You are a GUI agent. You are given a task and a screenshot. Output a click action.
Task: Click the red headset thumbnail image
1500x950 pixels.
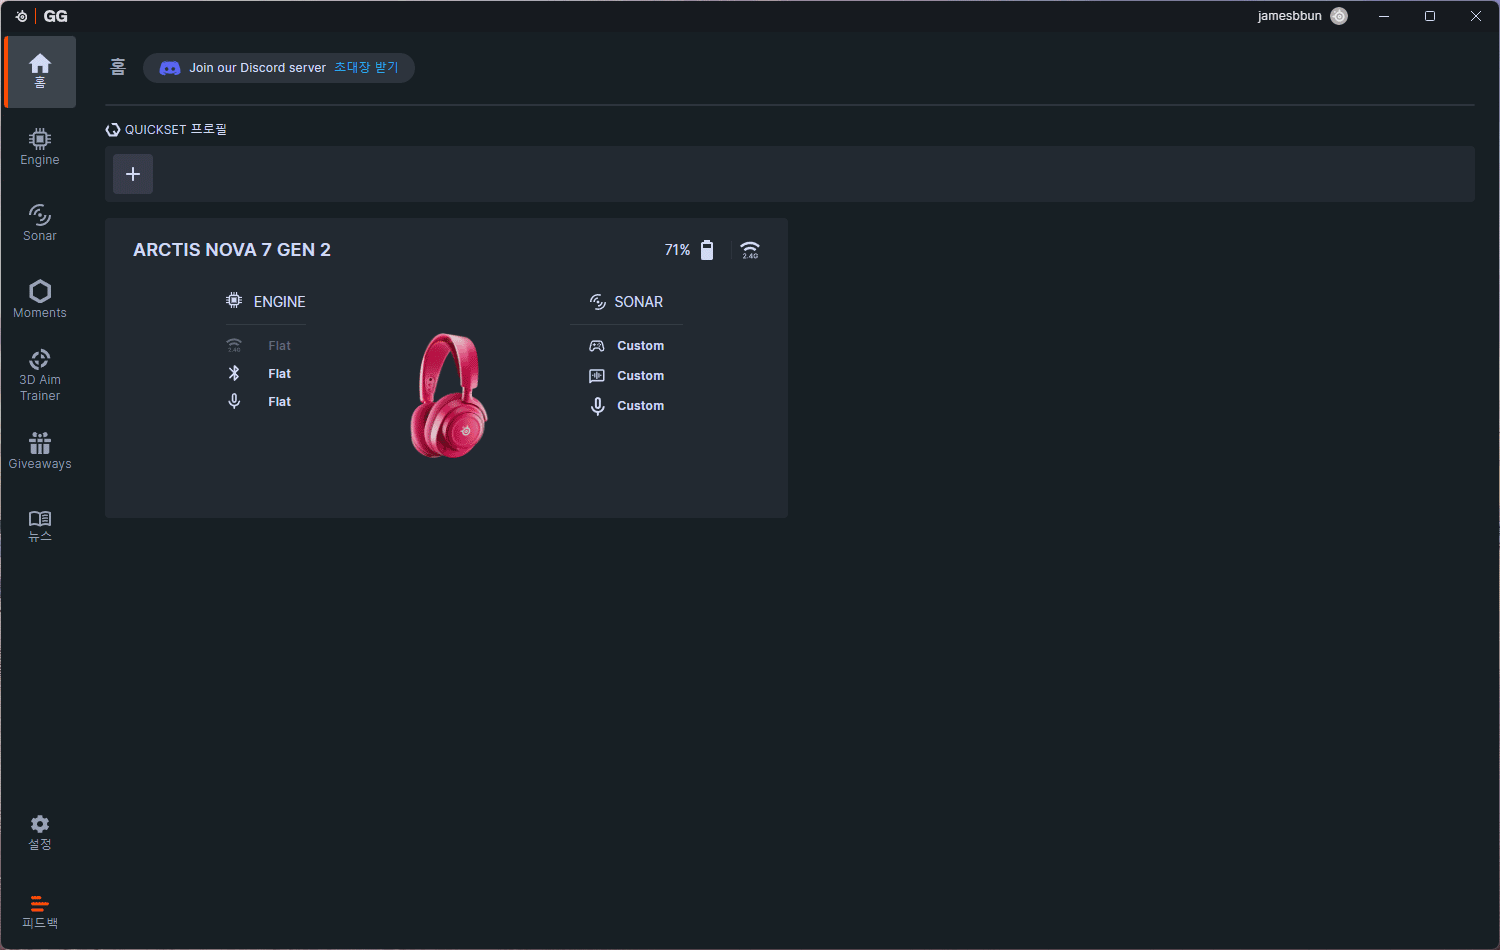pos(449,396)
